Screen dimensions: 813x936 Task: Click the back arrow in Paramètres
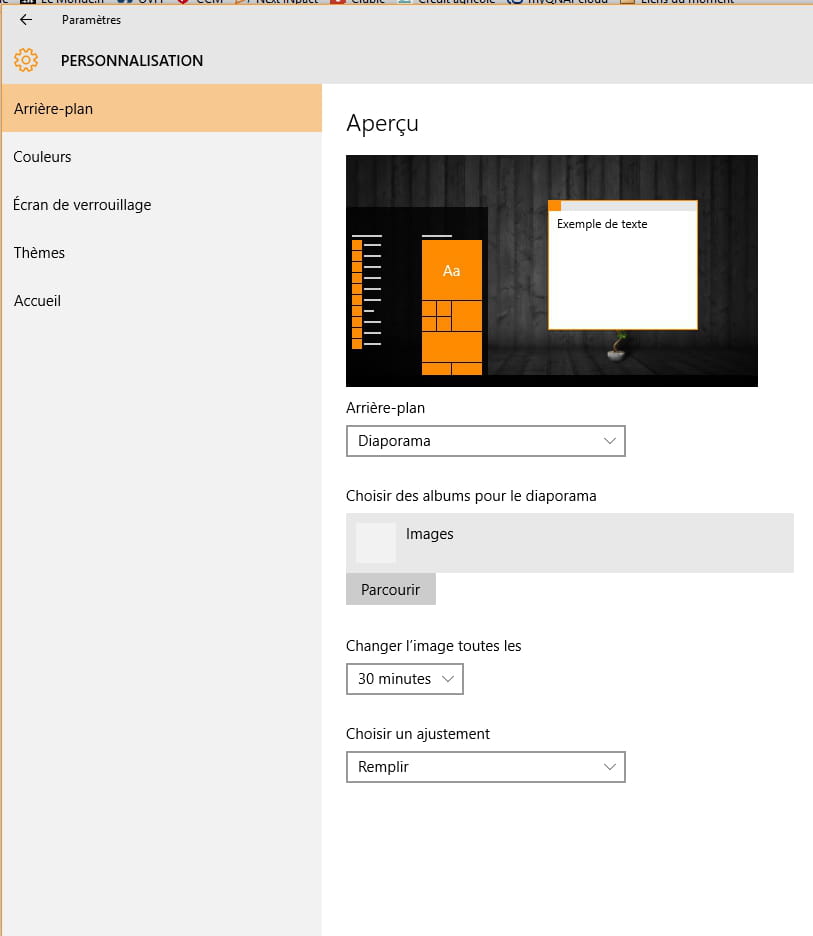click(x=26, y=20)
